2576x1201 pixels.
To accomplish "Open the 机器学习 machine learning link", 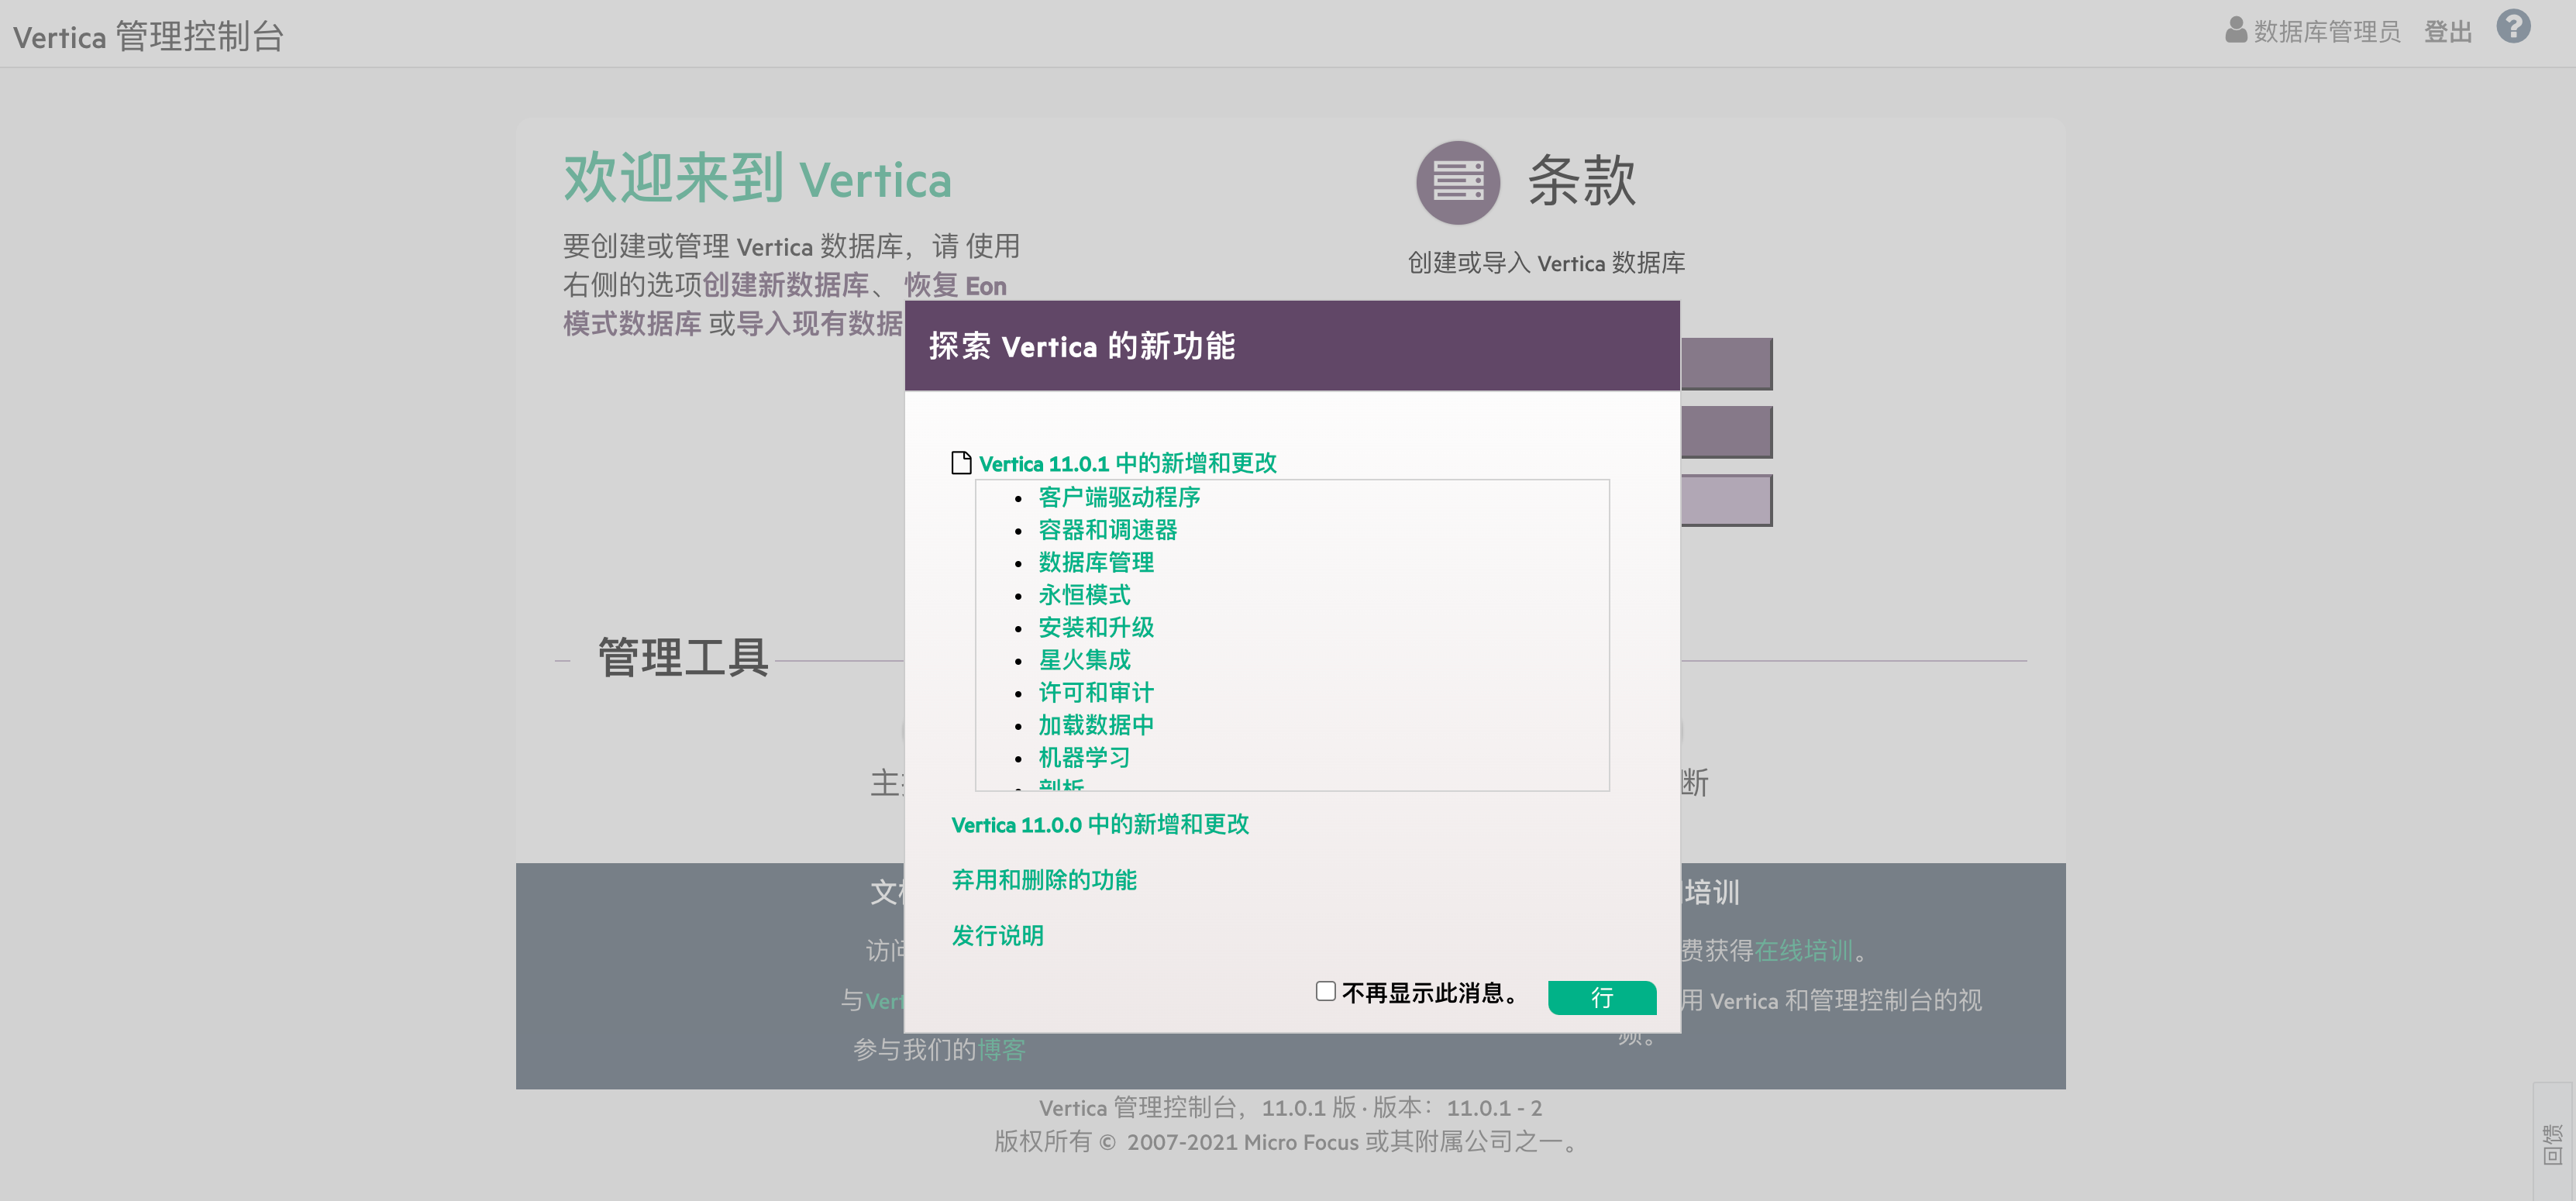I will (1084, 757).
